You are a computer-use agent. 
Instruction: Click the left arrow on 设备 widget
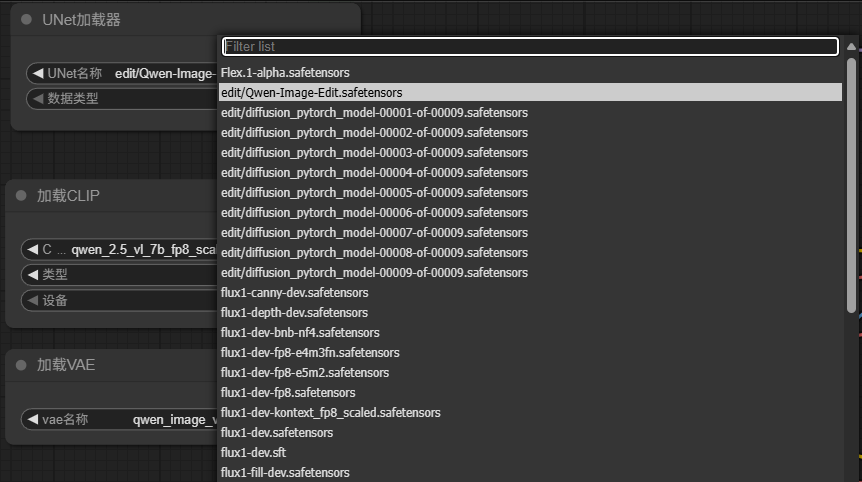coord(32,300)
